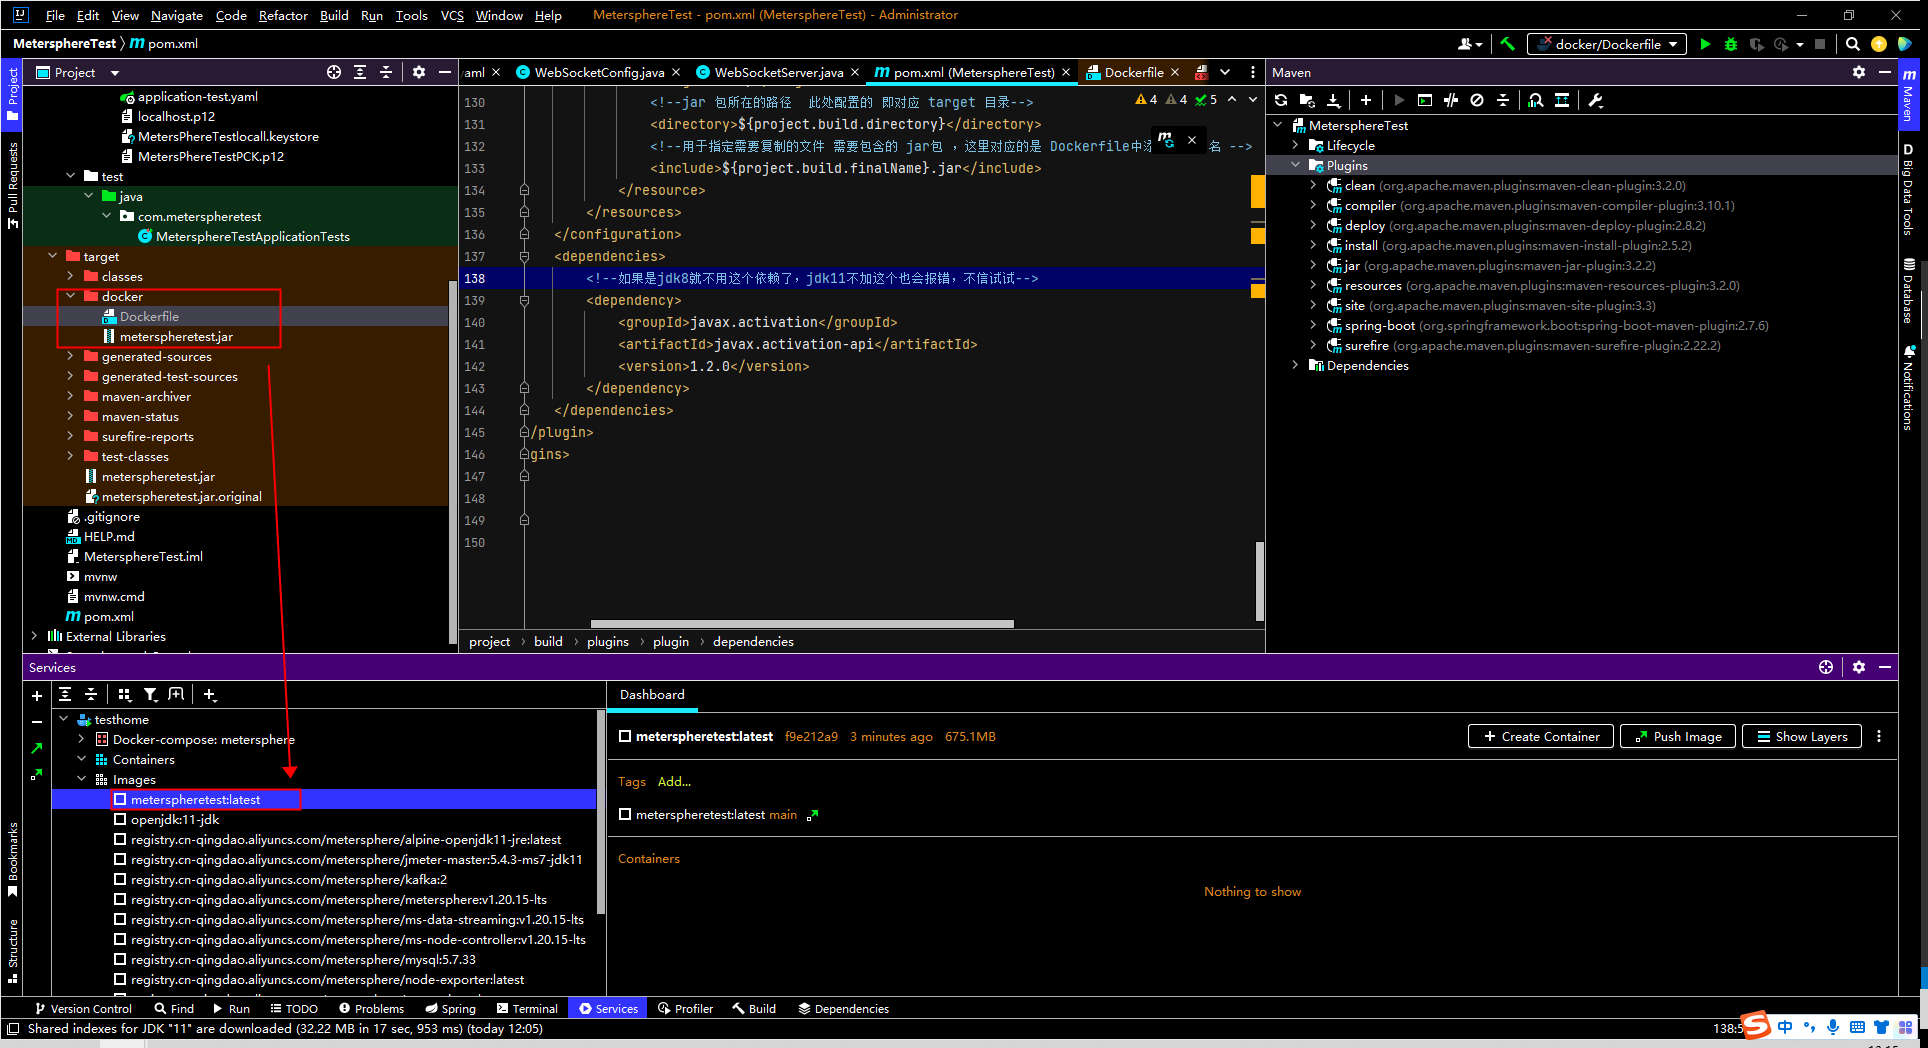The image size is (1928, 1048).
Task: Click Create Container button
Action: point(1541,736)
